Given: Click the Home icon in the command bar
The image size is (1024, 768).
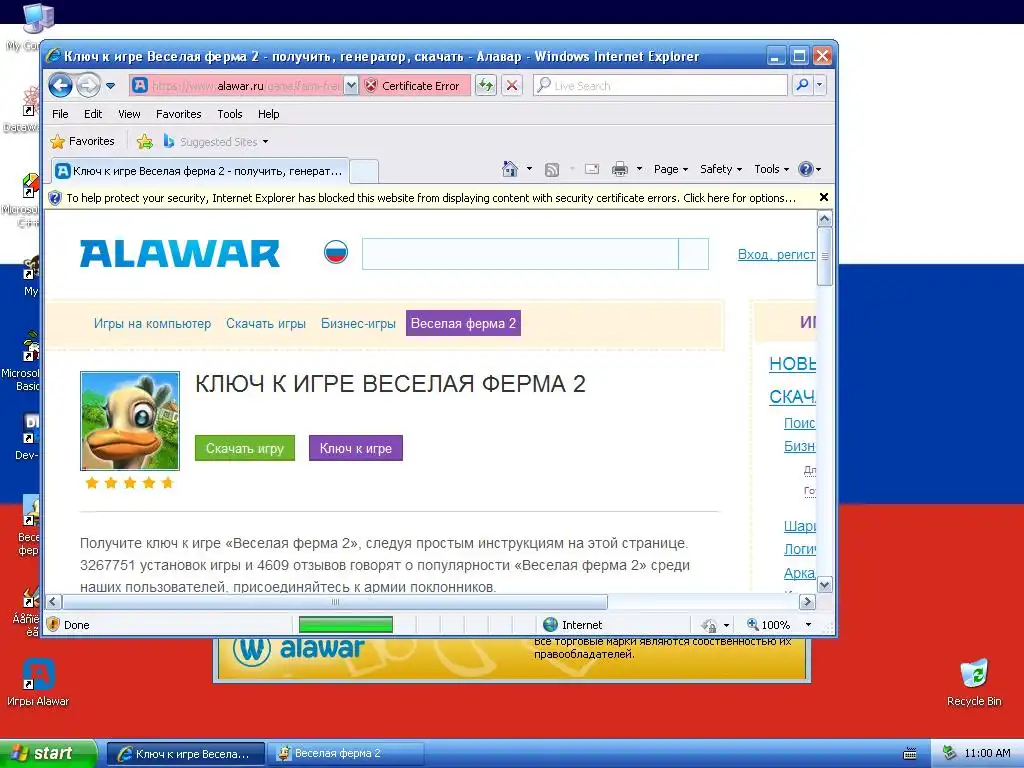Looking at the screenshot, I should click(x=510, y=169).
